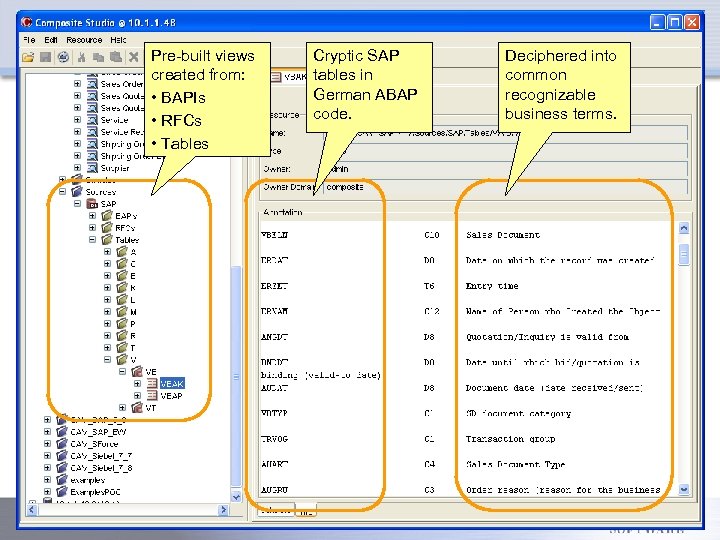Select the highlighted VBAK table
Screen dimensions: 720x540
[172, 383]
